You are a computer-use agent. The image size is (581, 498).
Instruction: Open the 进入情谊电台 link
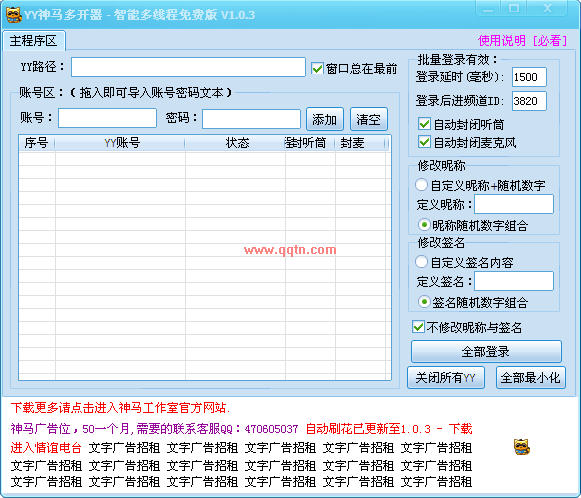click(46, 448)
